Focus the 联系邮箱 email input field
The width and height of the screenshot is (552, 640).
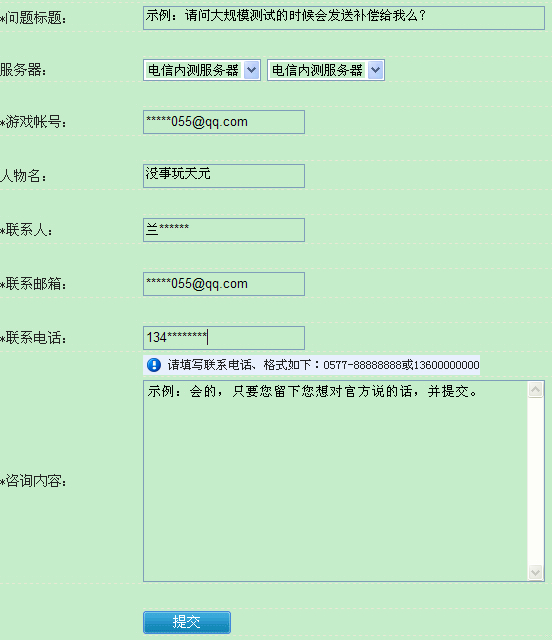click(x=224, y=284)
